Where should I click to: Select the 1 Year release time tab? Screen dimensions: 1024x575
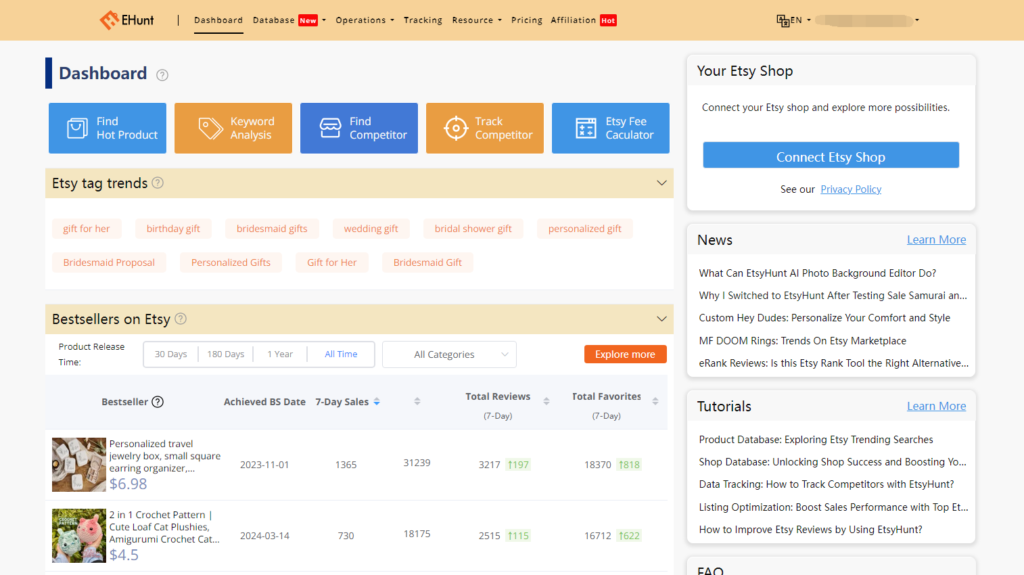coord(280,354)
